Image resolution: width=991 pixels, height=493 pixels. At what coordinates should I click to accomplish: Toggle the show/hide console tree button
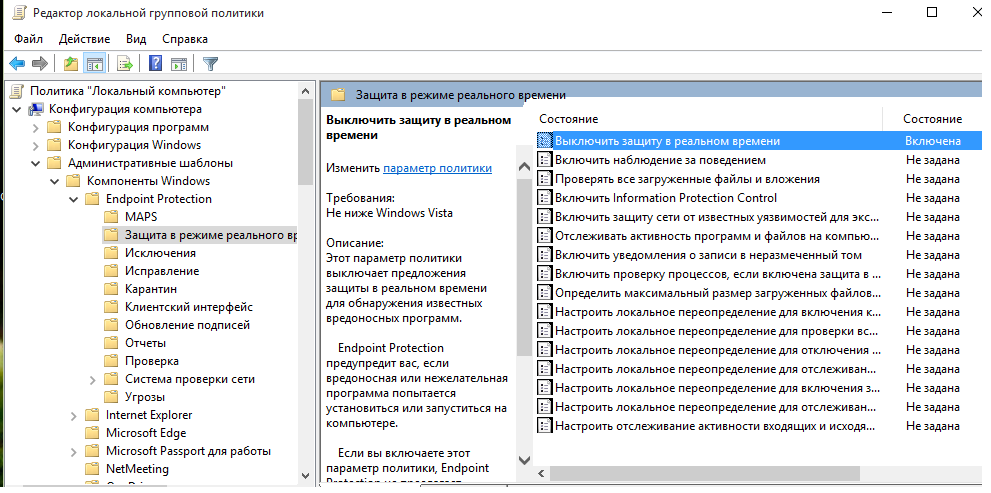[95, 64]
